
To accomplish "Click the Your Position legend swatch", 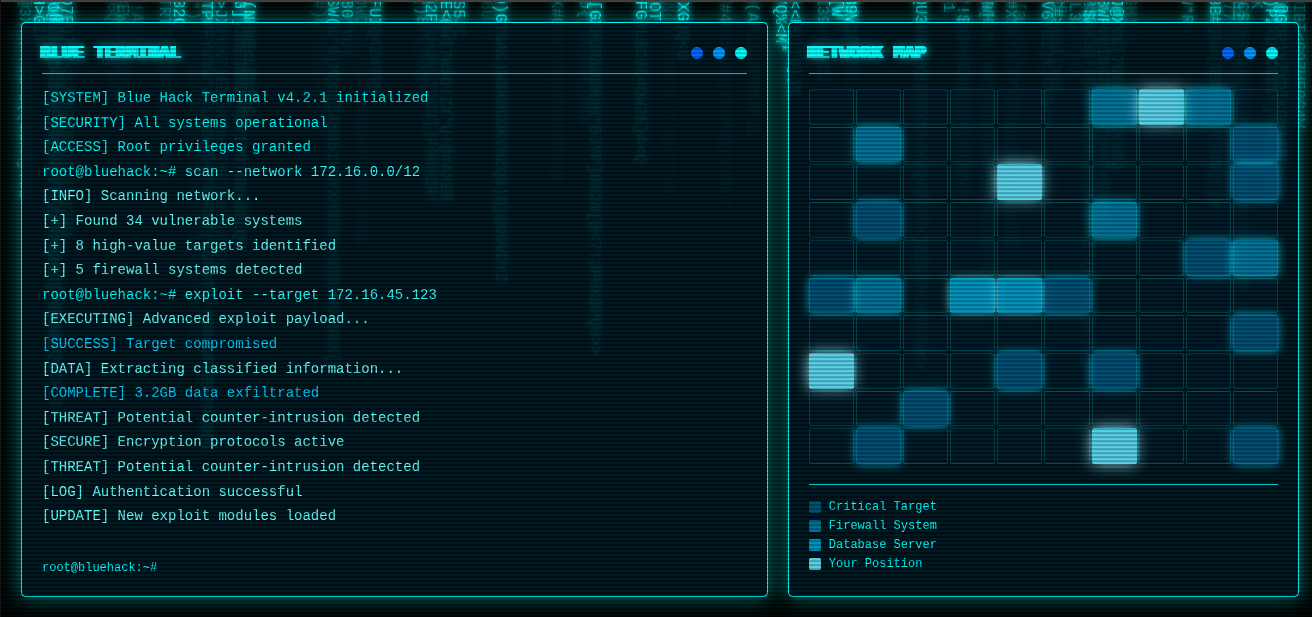I will pos(815,564).
